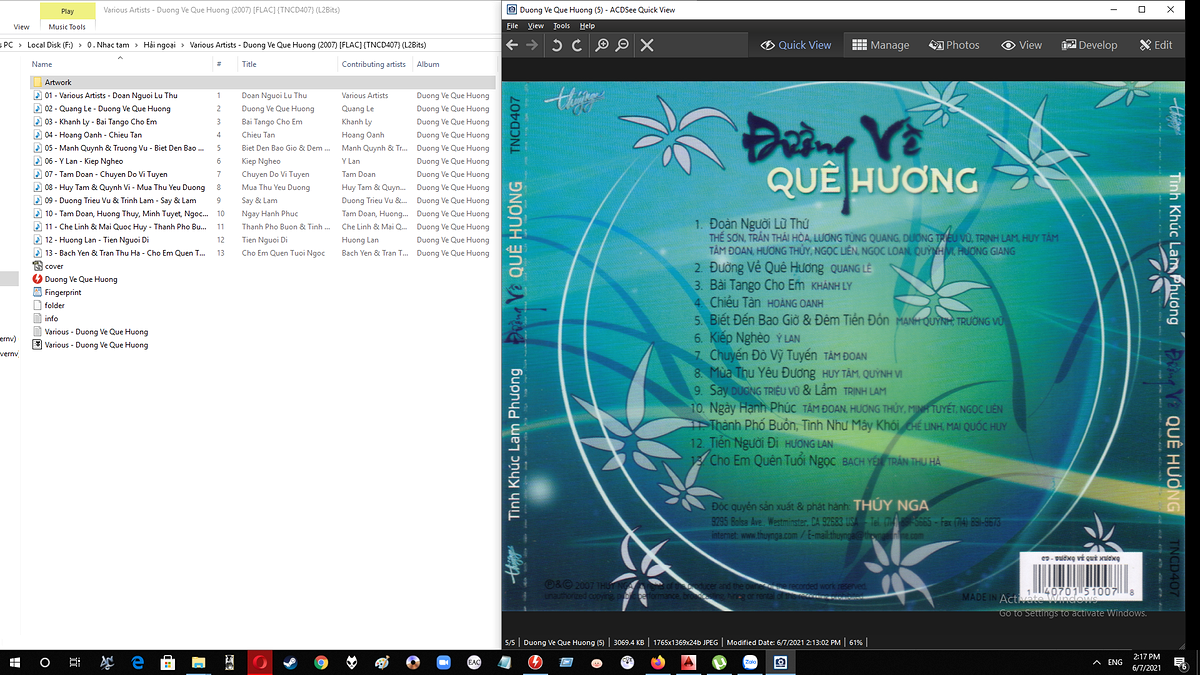Open ACDSee View menu
Image resolution: width=1200 pixels, height=675 pixels.
(x=536, y=25)
